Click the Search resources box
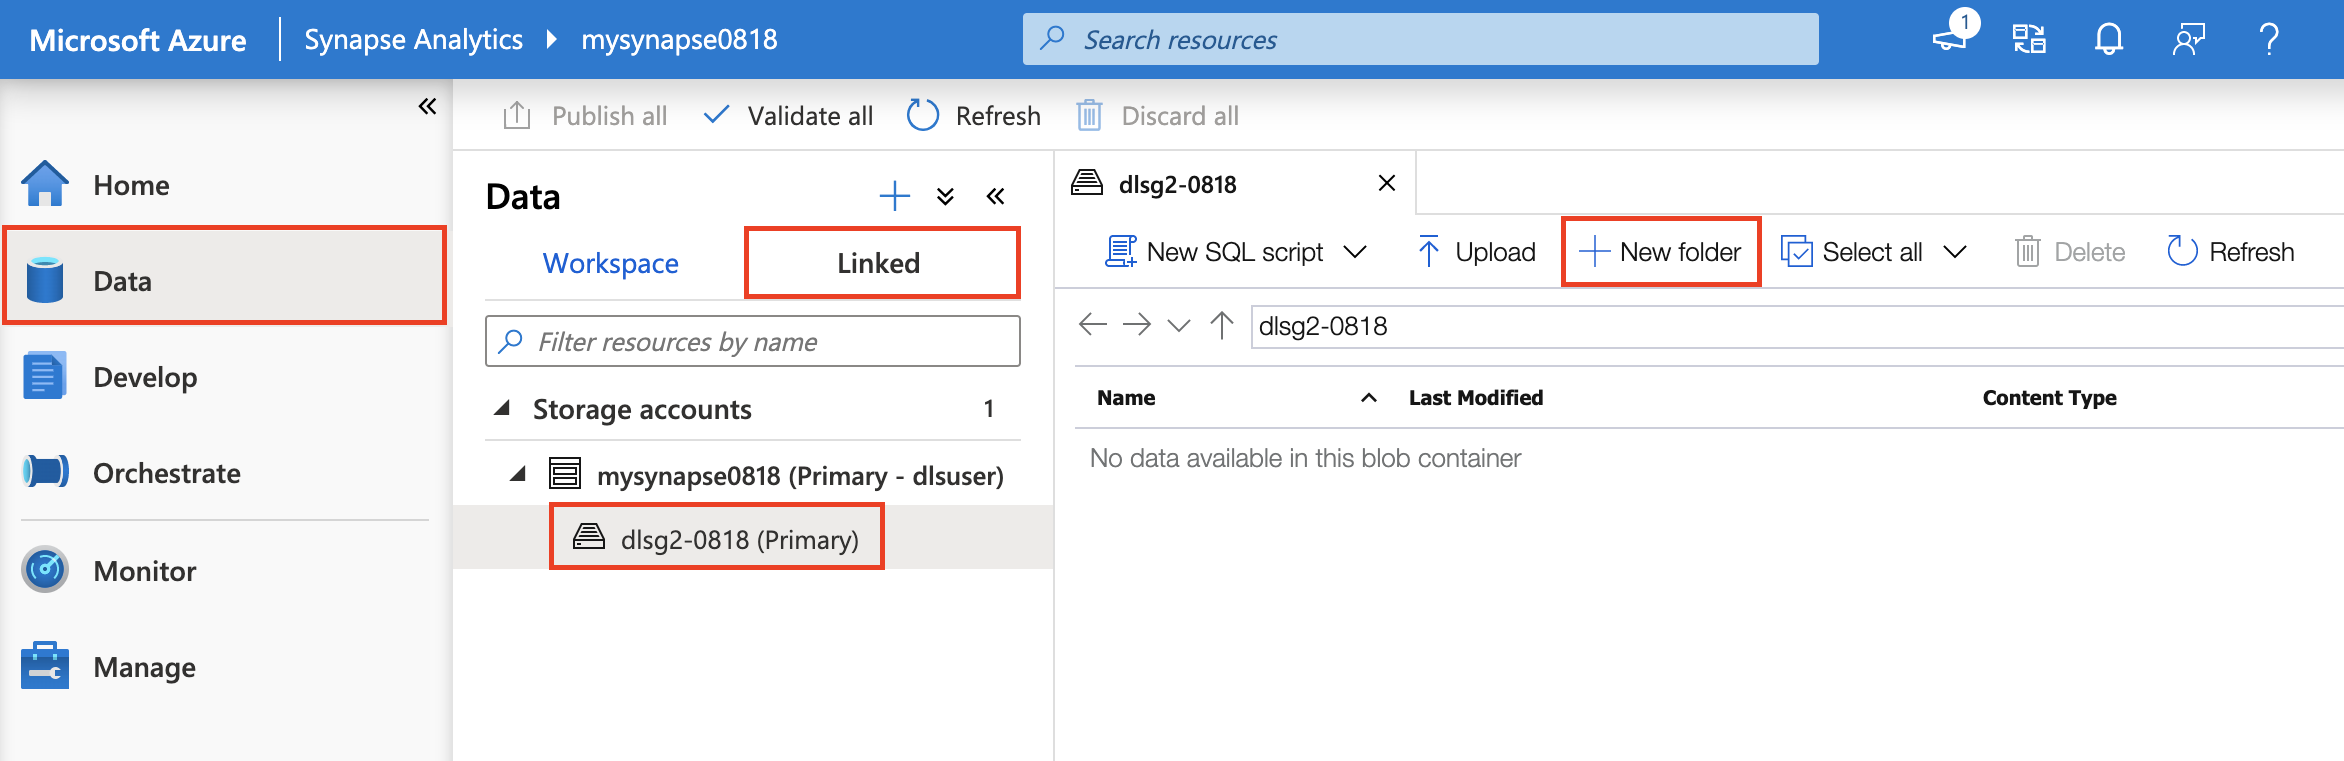The image size is (2344, 761). coord(1420,39)
